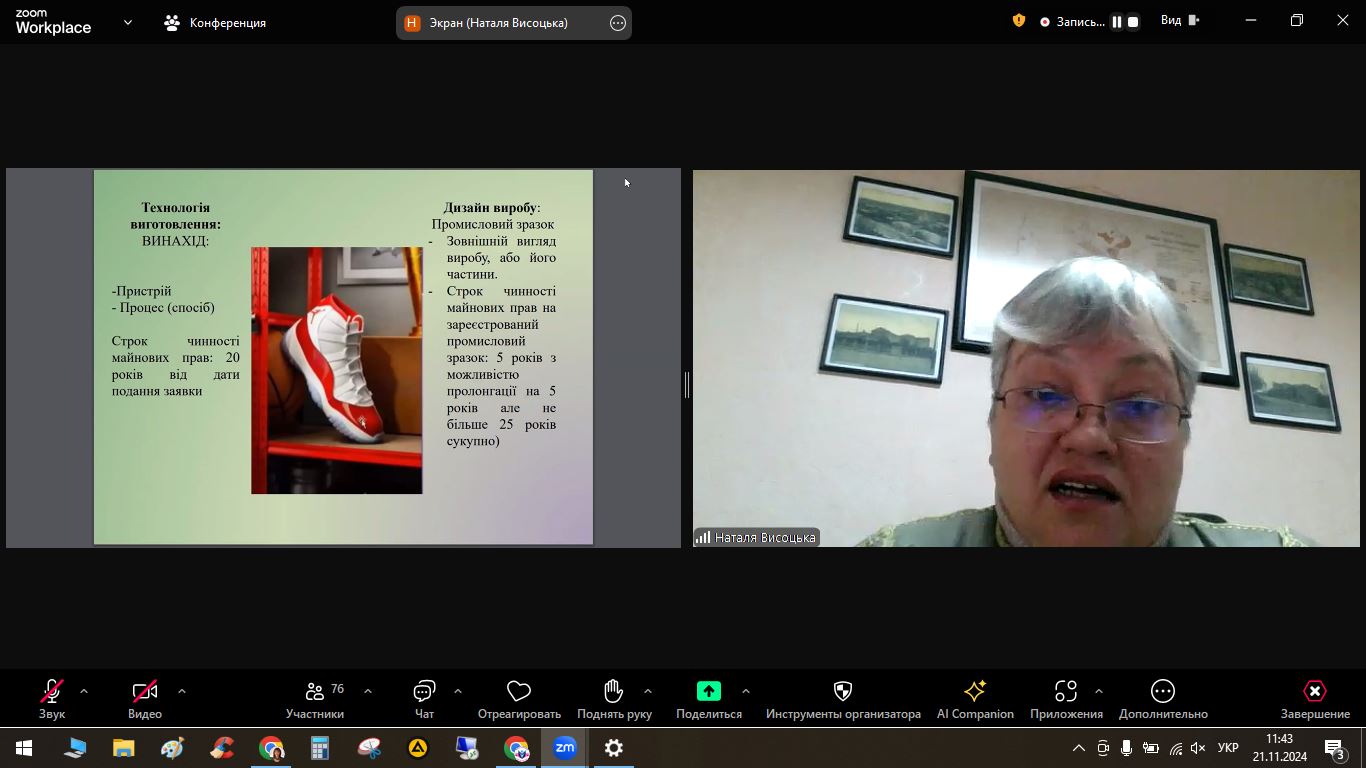The image size is (1366, 768).
Task: Open the View menu
Action: click(1179, 21)
